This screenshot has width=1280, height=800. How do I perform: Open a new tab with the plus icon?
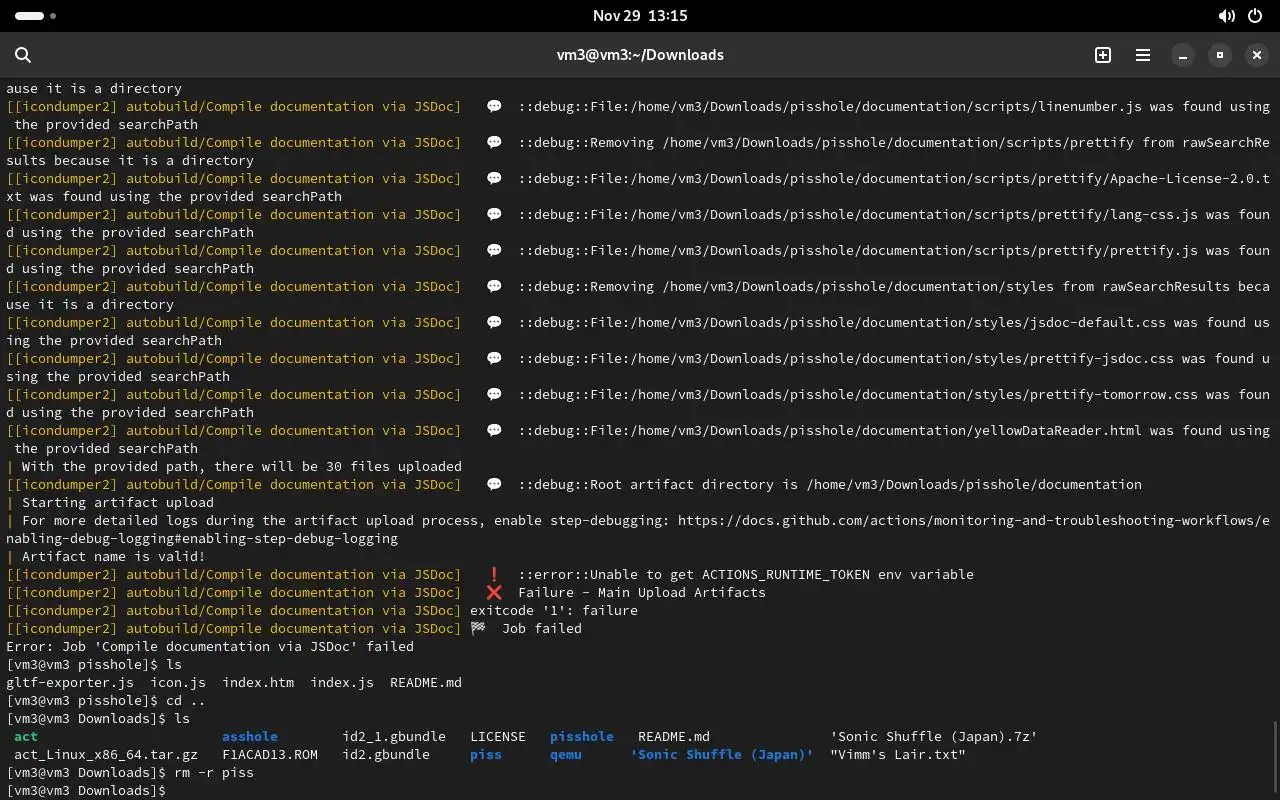(1103, 55)
